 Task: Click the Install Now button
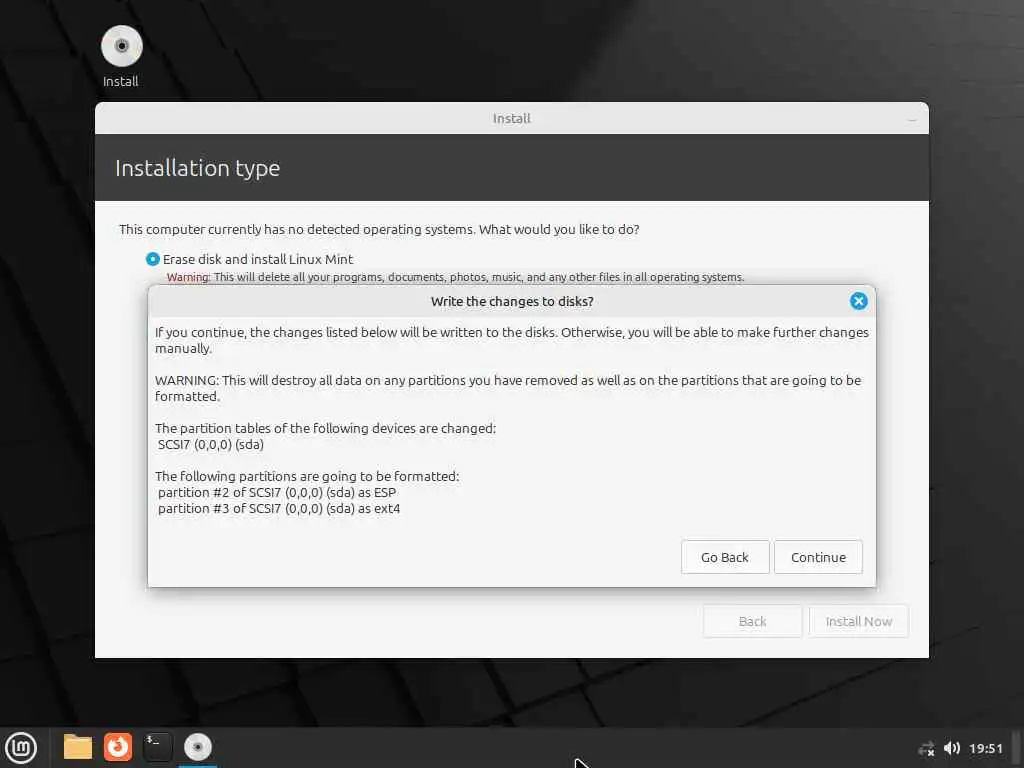(859, 621)
